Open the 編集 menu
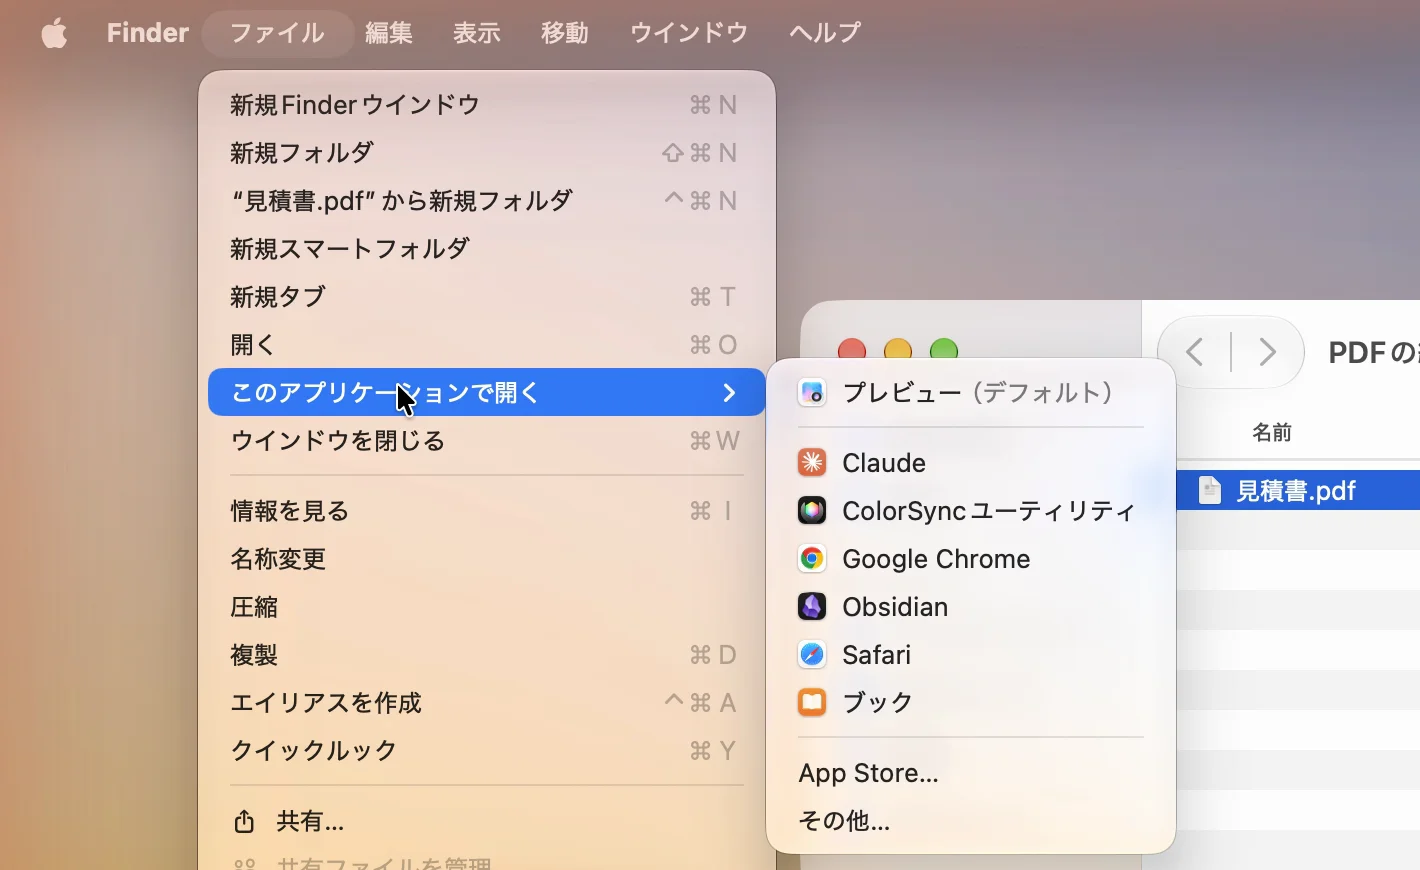This screenshot has height=870, width=1420. [389, 33]
